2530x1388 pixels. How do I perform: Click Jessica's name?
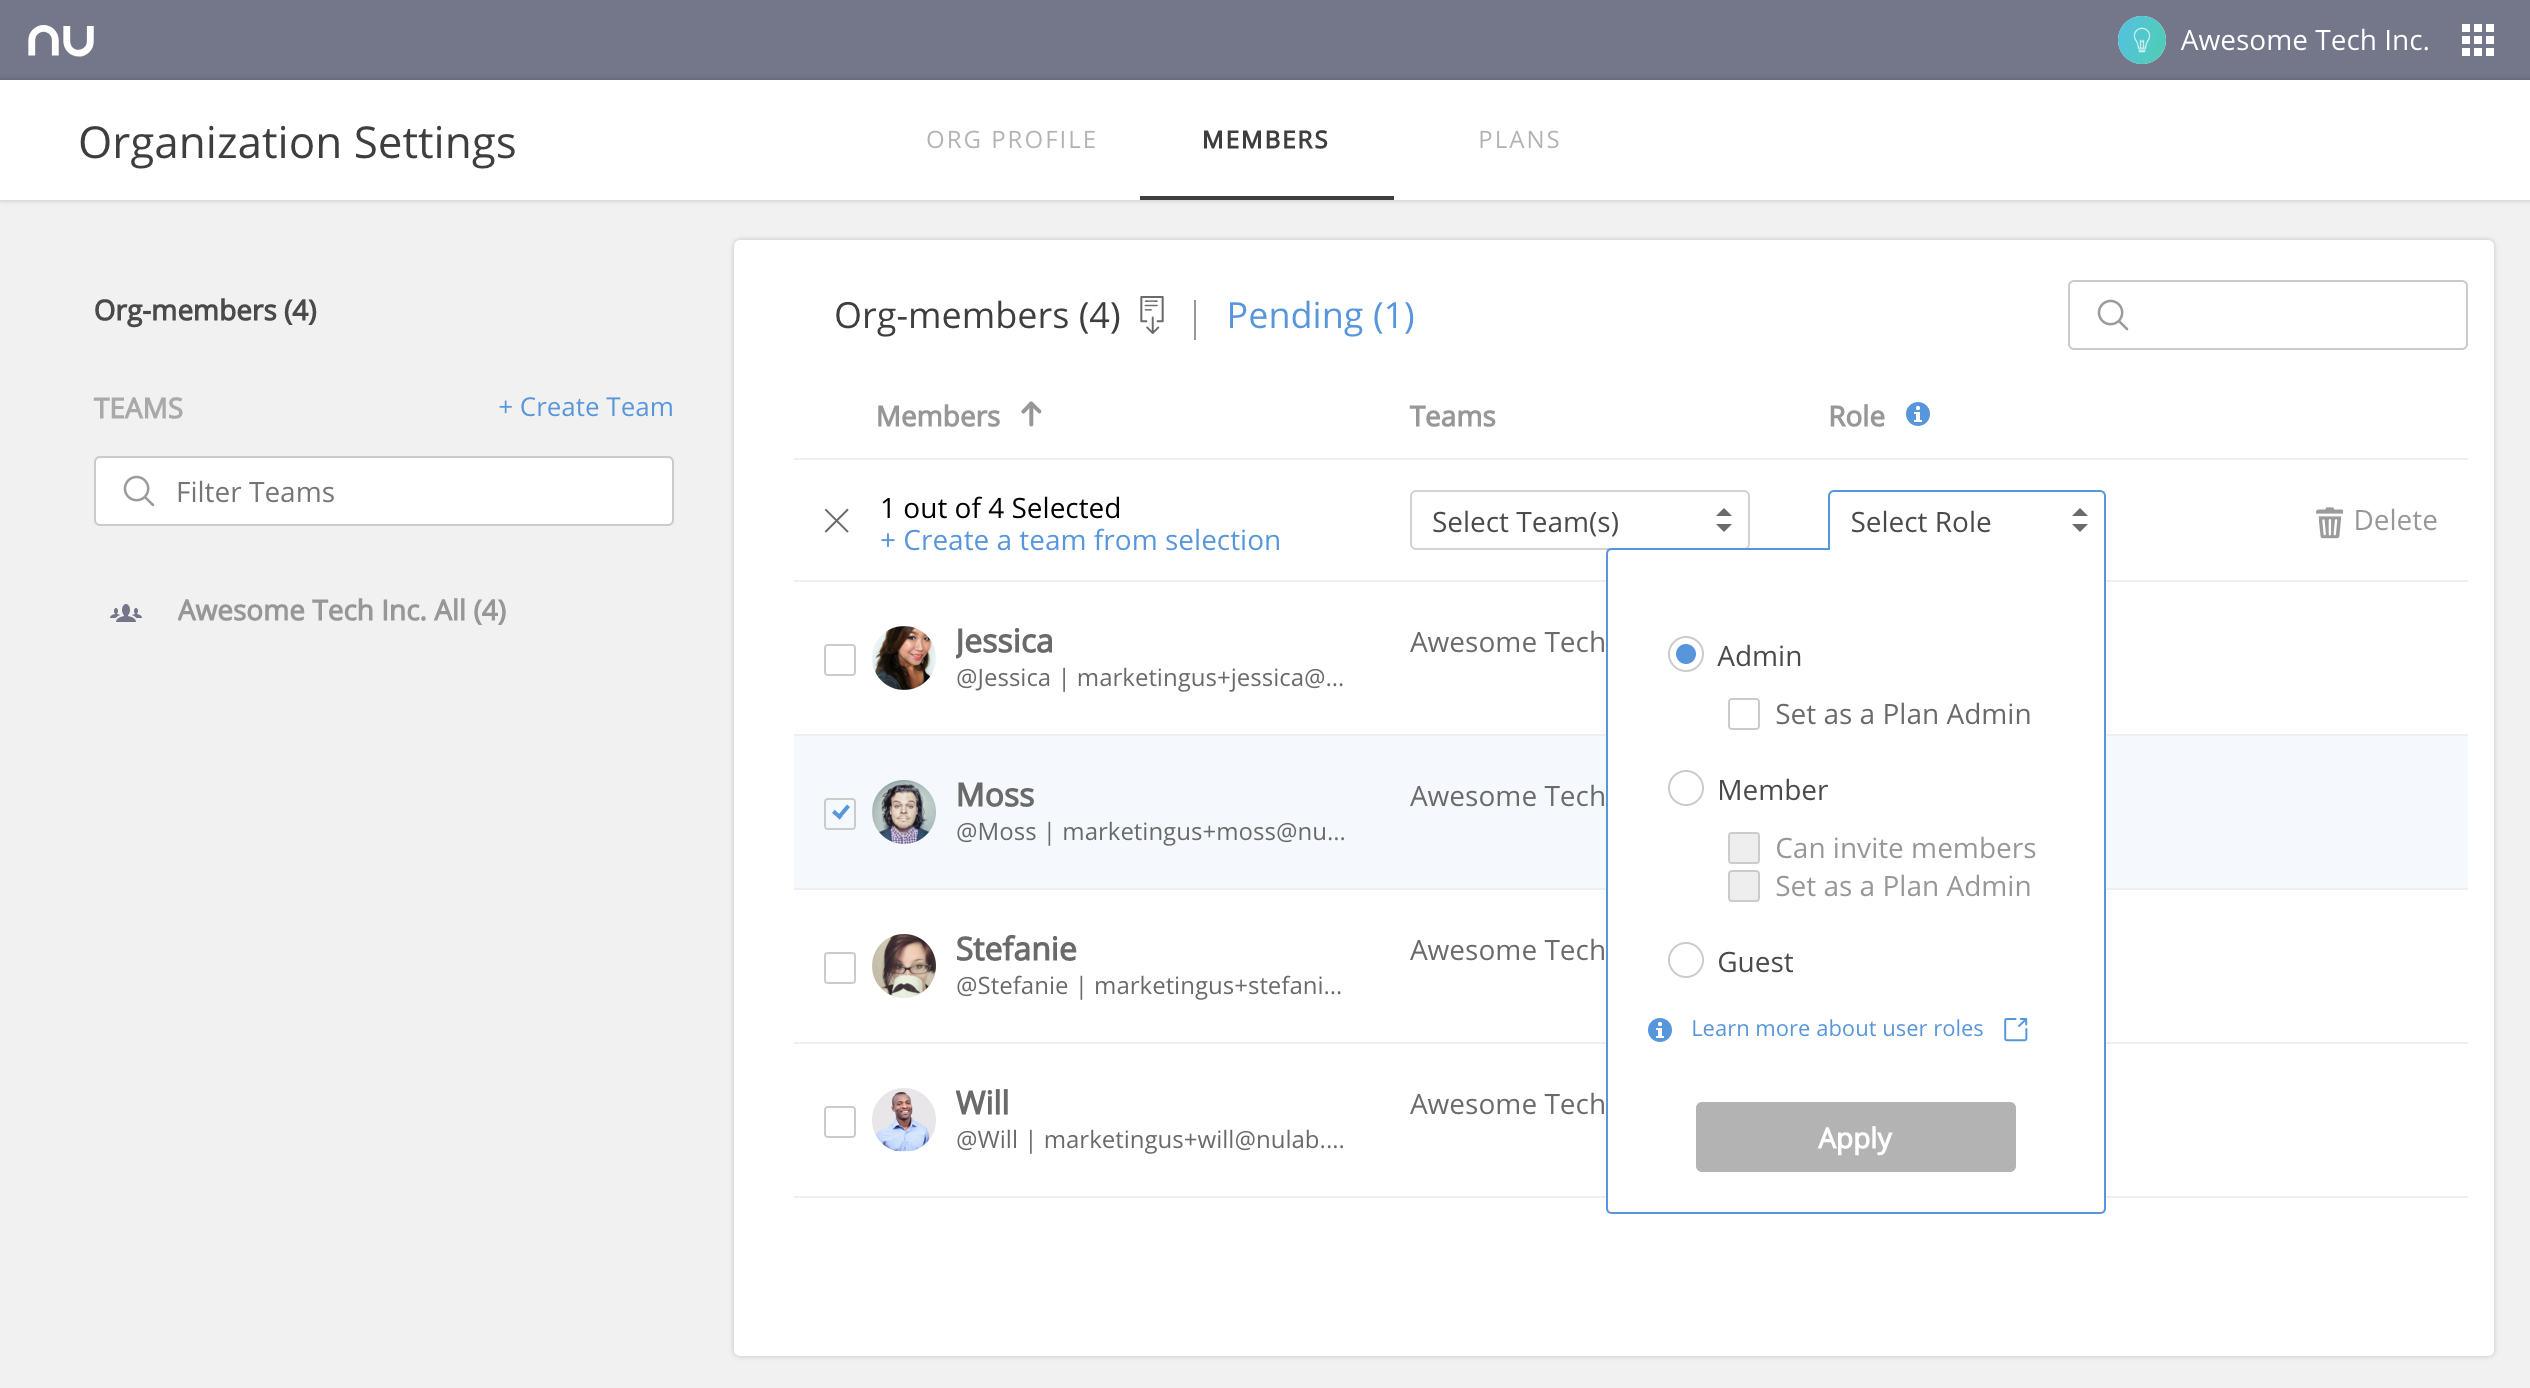tap(1004, 641)
